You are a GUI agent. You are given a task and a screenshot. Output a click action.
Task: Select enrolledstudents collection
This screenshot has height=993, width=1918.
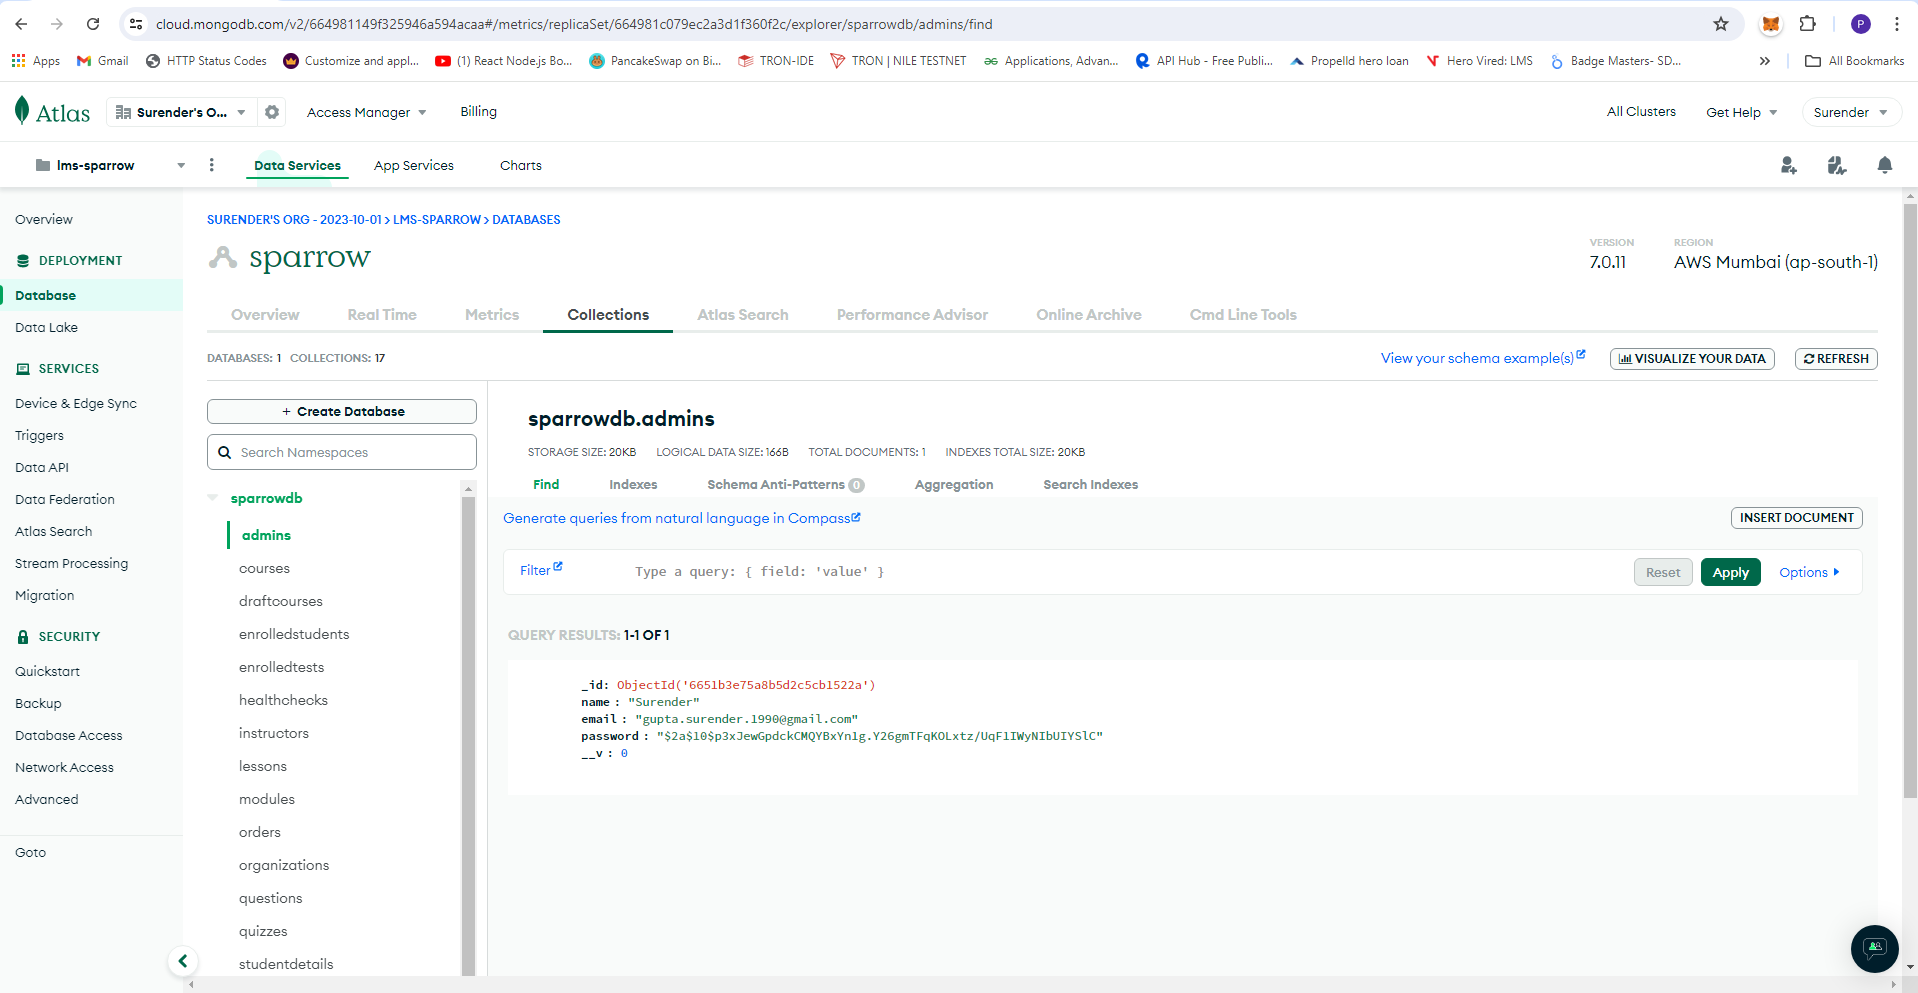coord(294,634)
